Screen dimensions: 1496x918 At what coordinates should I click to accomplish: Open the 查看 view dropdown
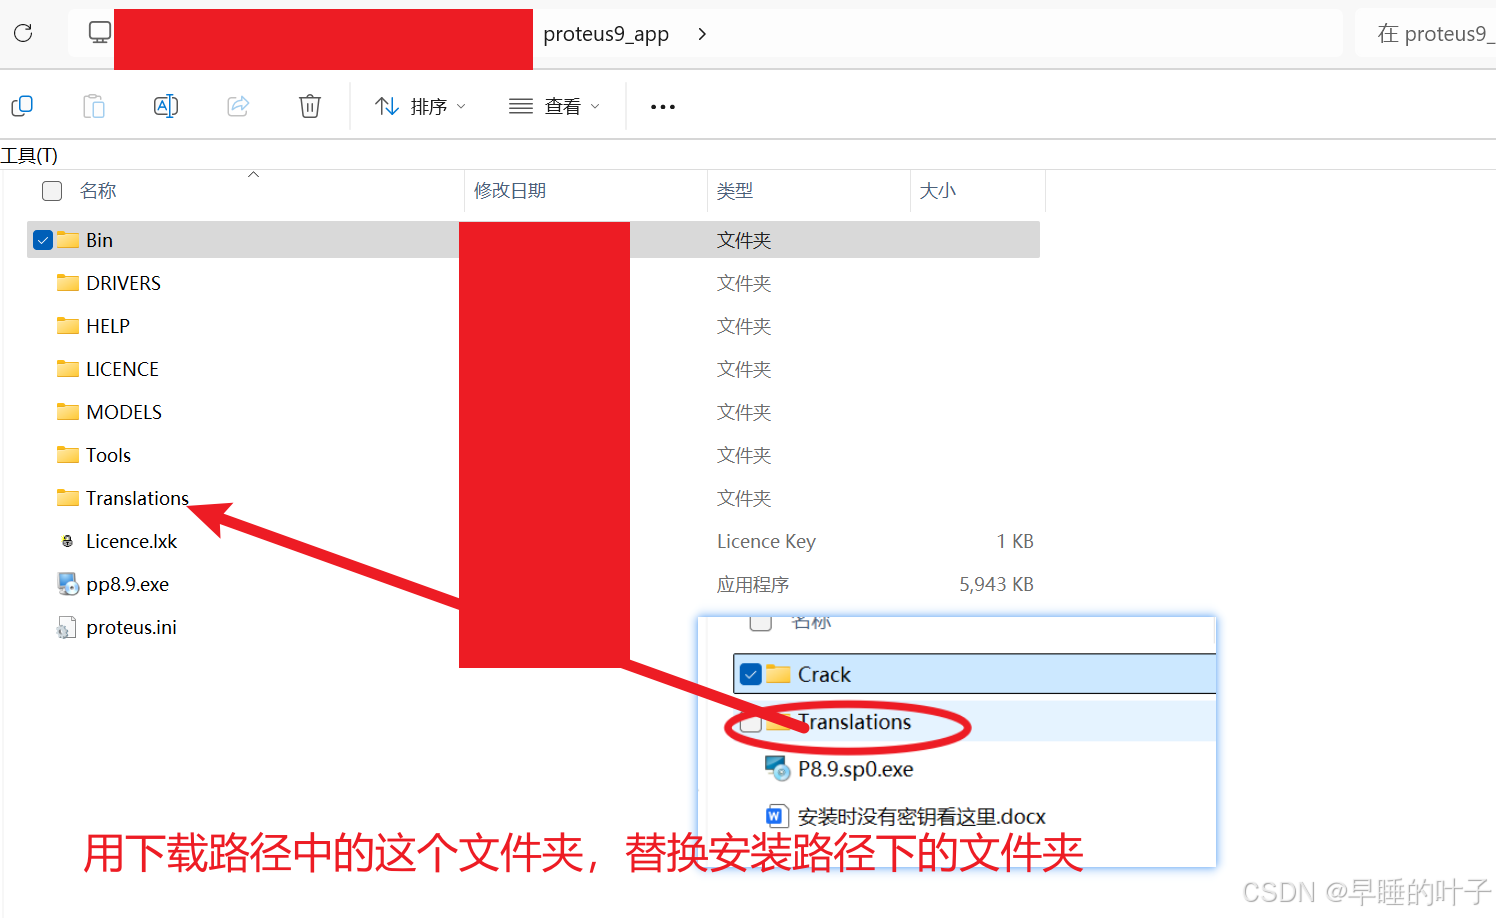coord(554,106)
